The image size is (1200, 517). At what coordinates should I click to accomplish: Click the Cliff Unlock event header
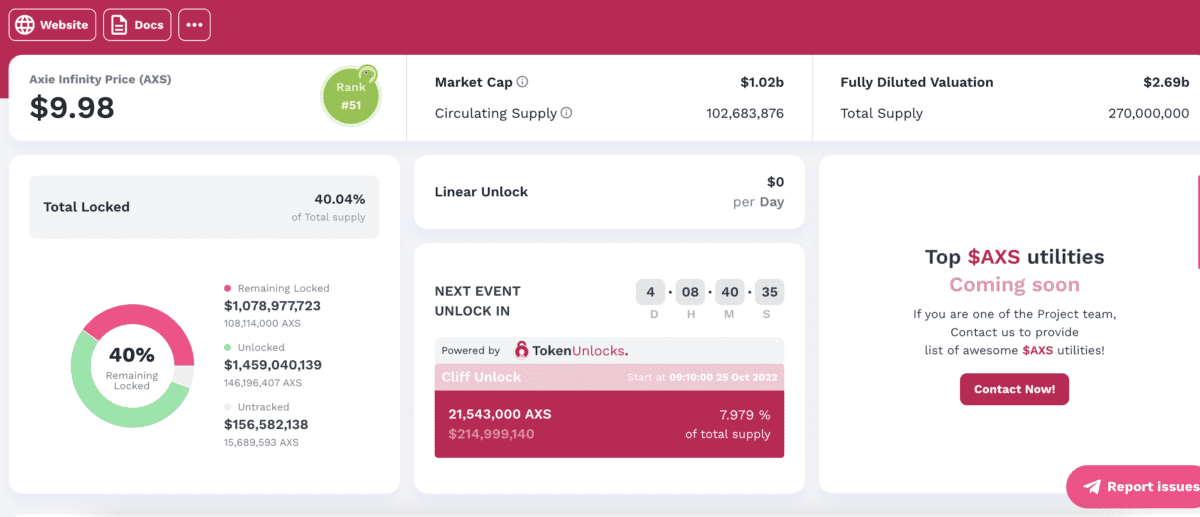click(x=609, y=377)
